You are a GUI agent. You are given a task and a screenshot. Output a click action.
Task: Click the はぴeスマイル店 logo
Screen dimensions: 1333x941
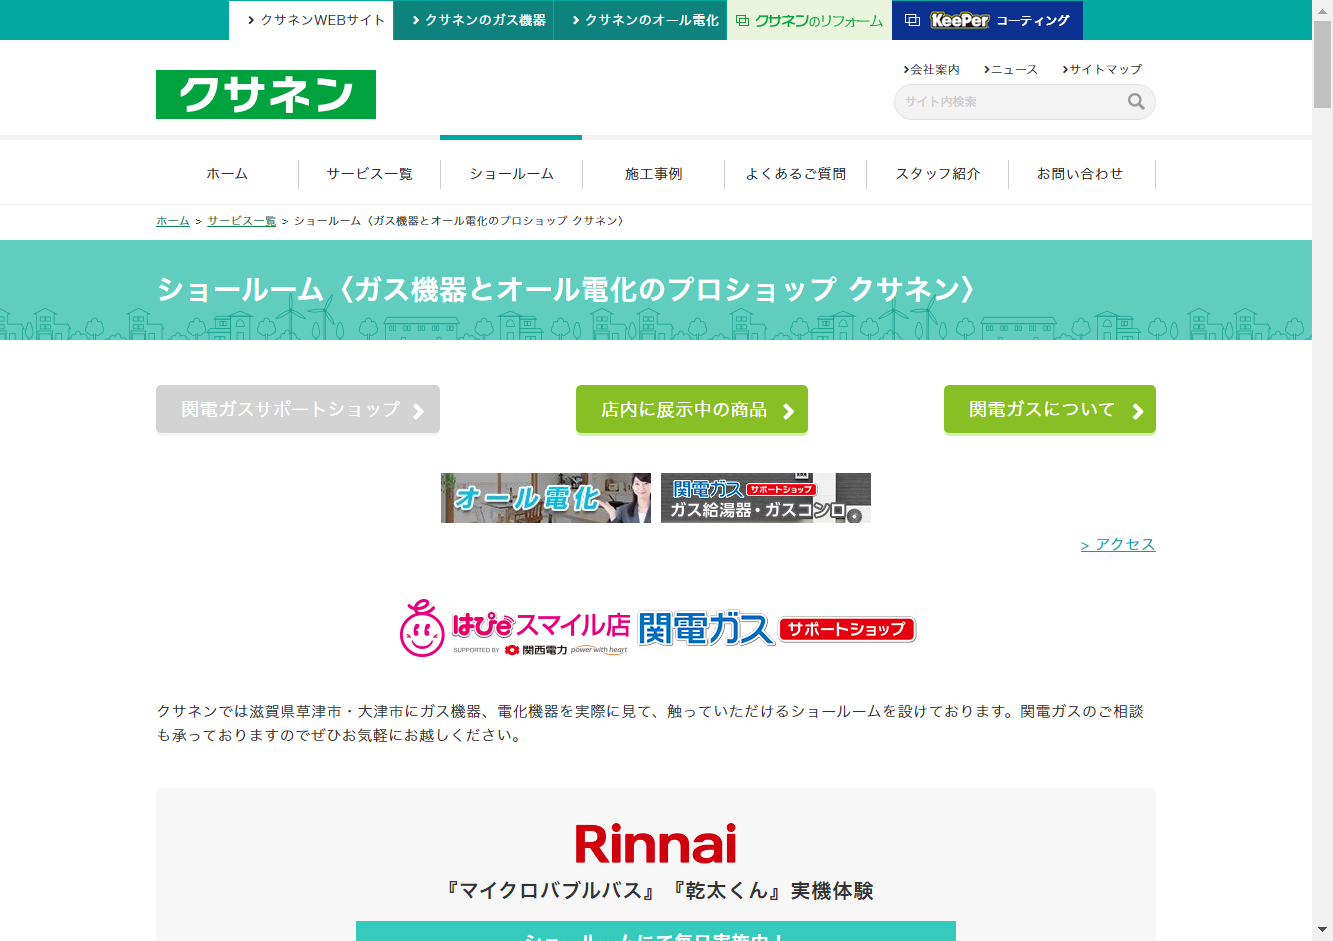point(514,628)
